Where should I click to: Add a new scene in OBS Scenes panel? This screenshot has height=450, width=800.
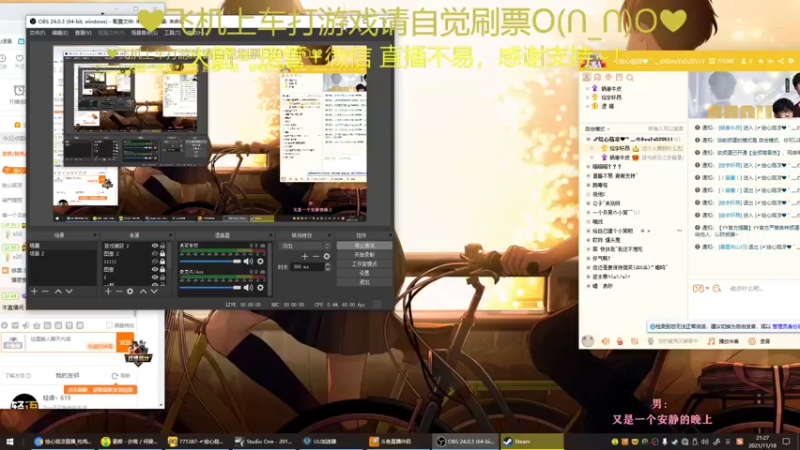coord(34,291)
